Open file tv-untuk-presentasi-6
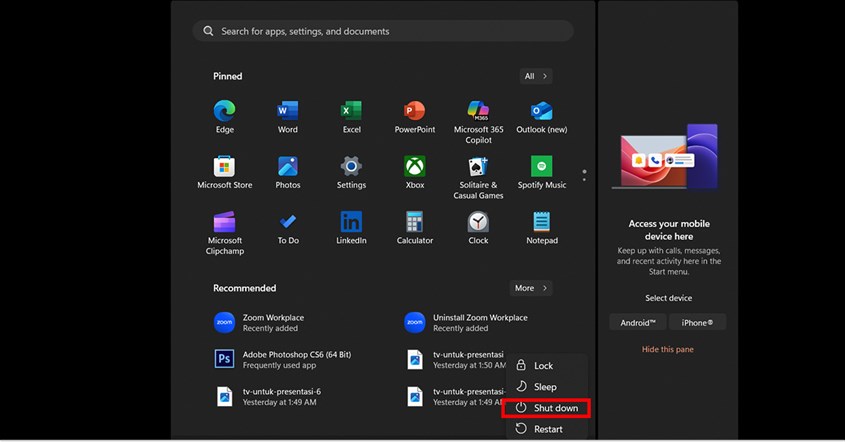The width and height of the screenshot is (845, 442). click(x=268, y=397)
